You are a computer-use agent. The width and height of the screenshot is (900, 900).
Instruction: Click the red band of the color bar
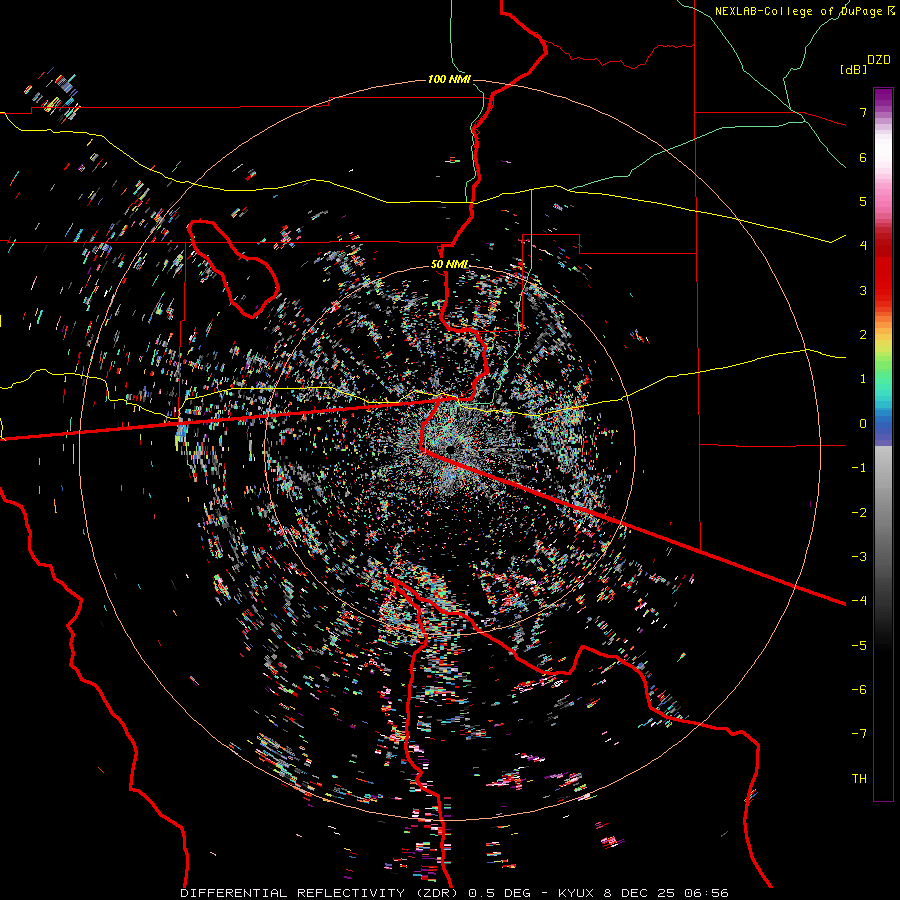[x=883, y=276]
